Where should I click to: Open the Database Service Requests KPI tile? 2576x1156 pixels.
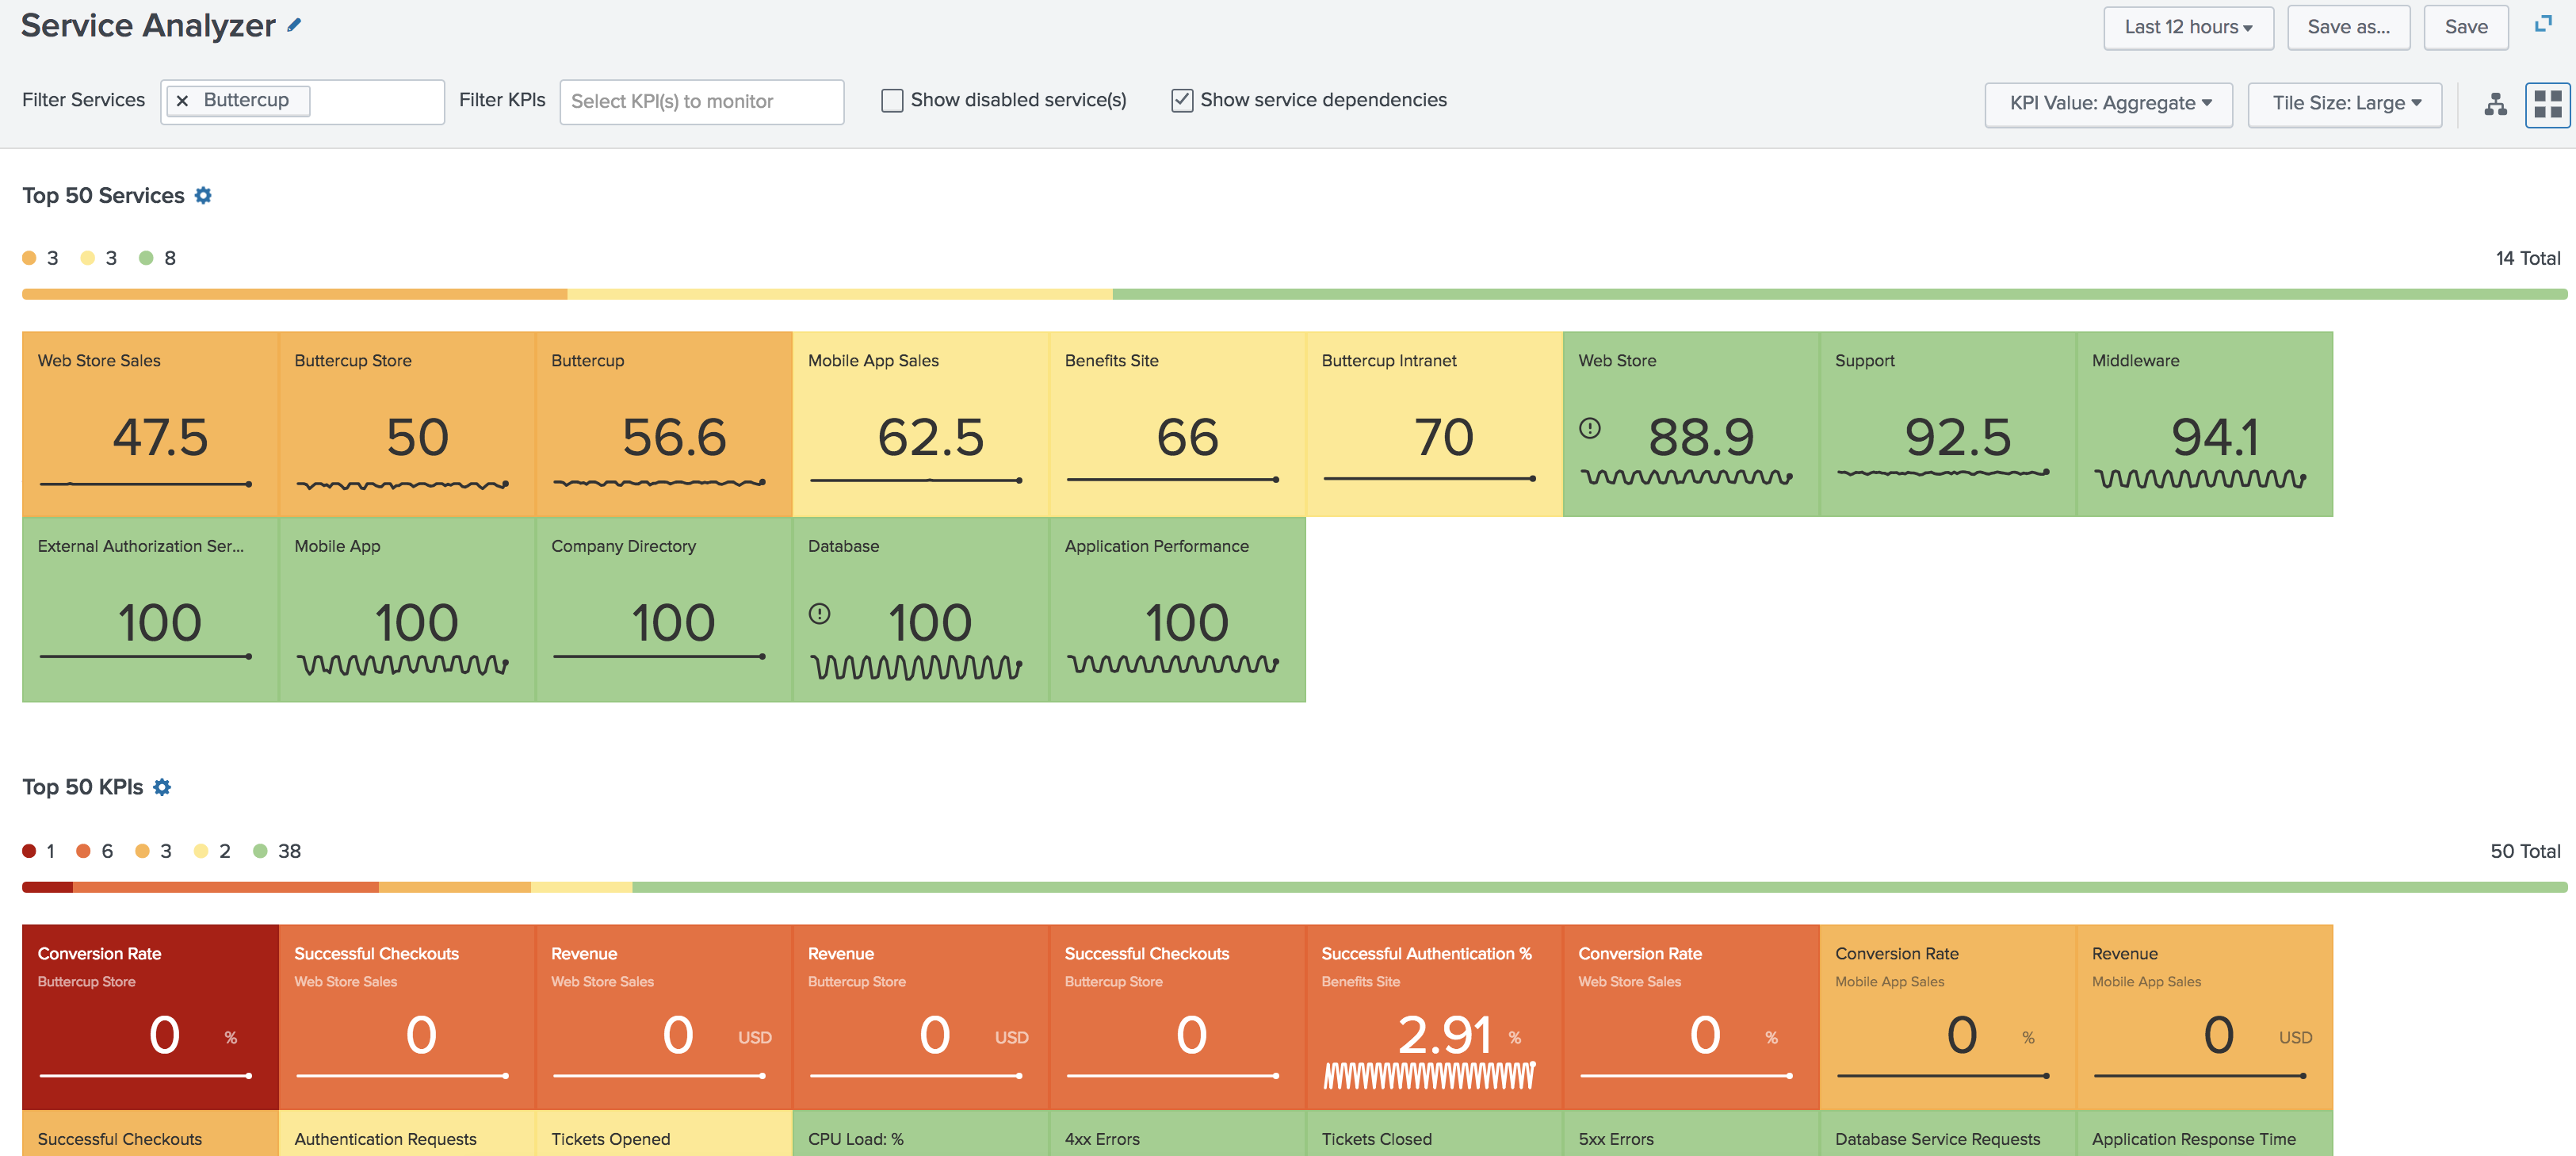[1948, 1133]
